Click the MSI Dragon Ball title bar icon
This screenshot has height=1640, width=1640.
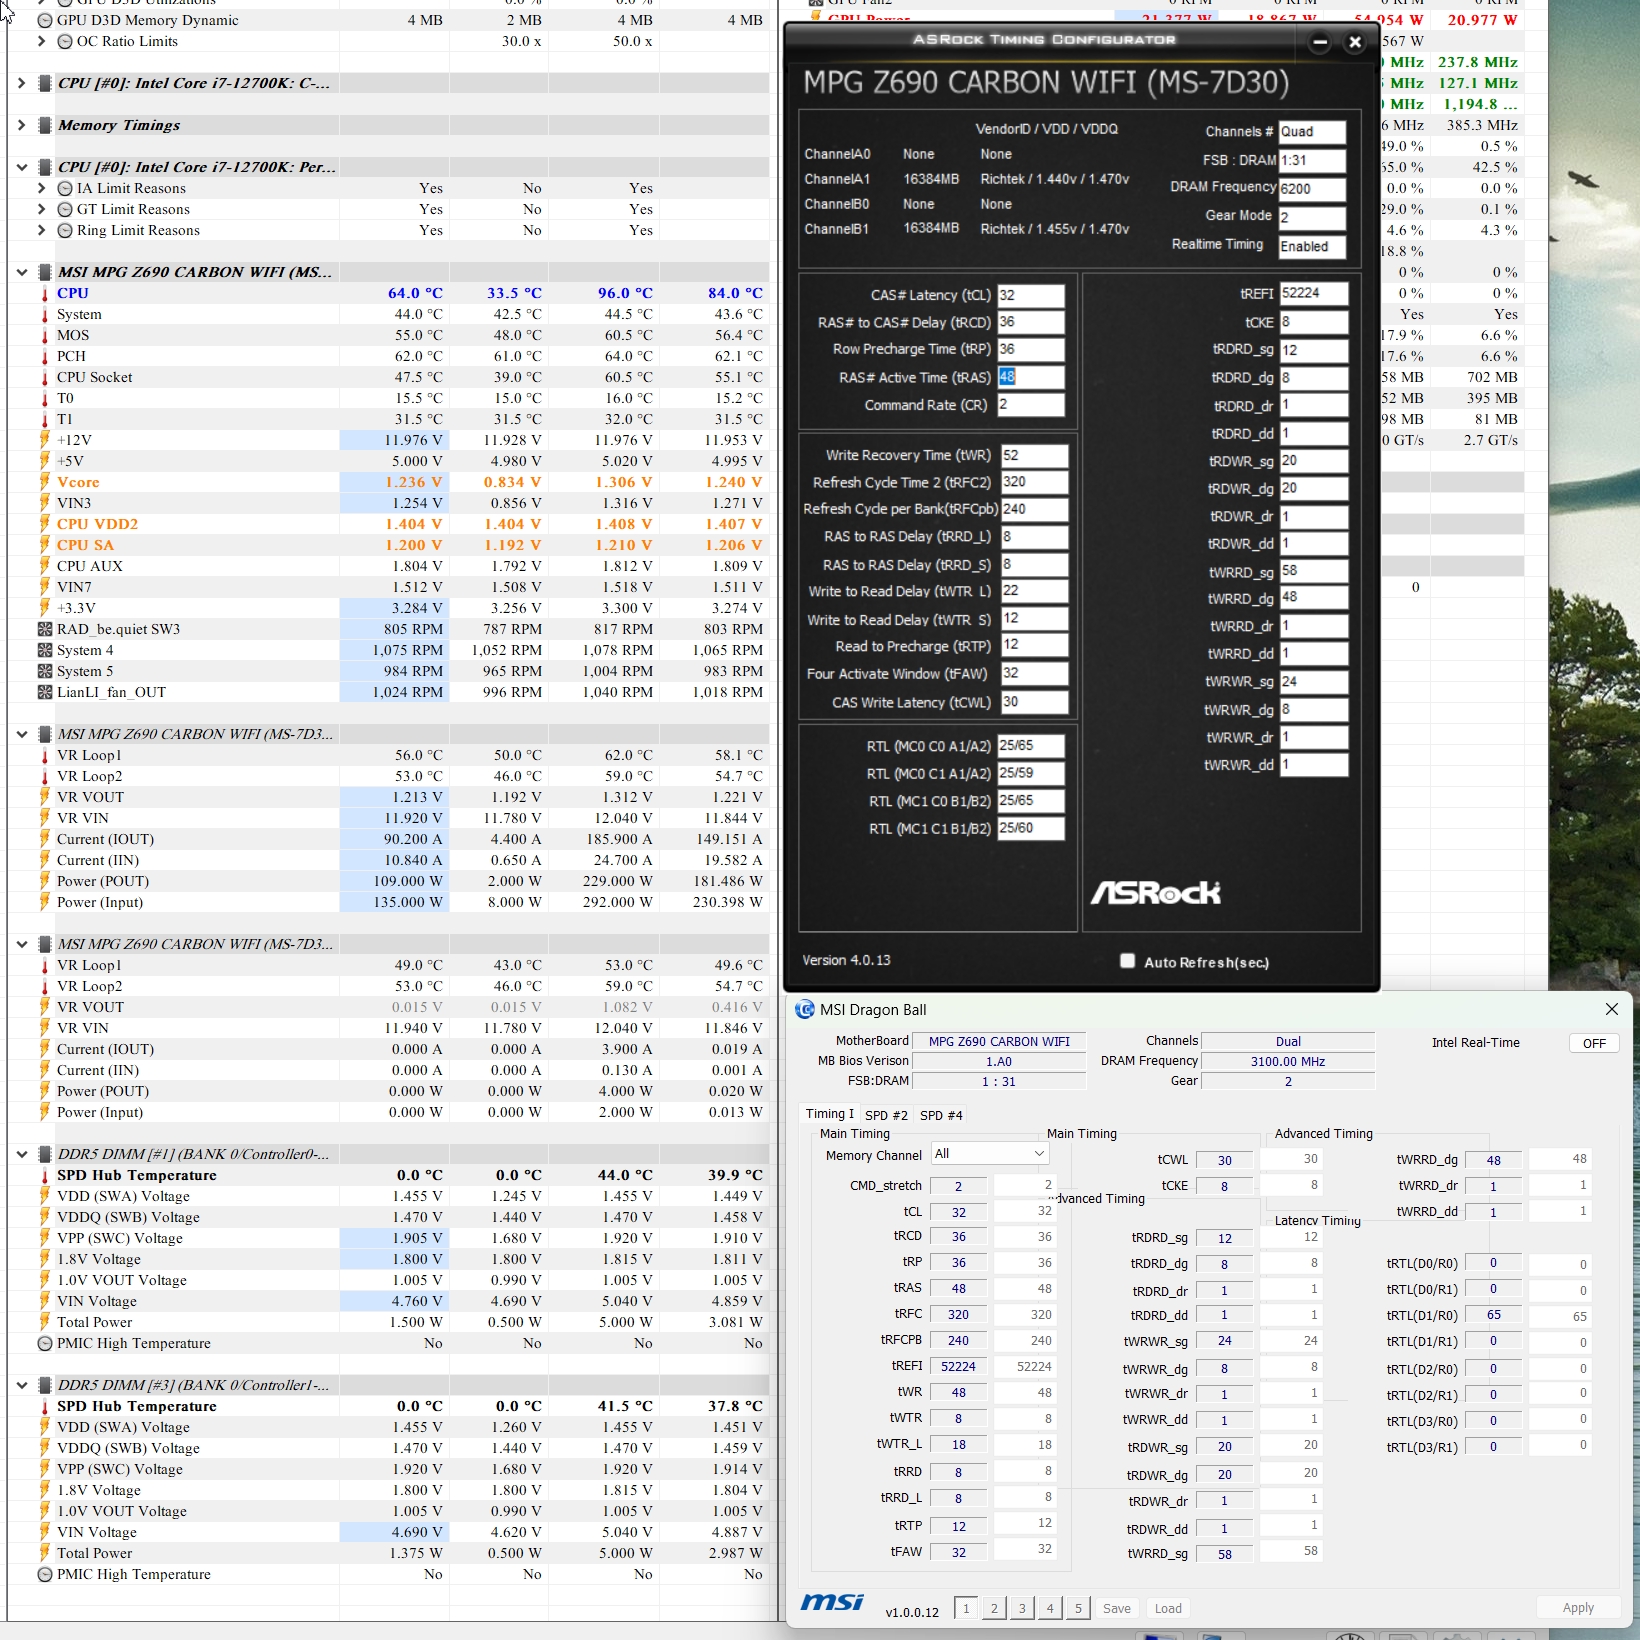point(805,1010)
